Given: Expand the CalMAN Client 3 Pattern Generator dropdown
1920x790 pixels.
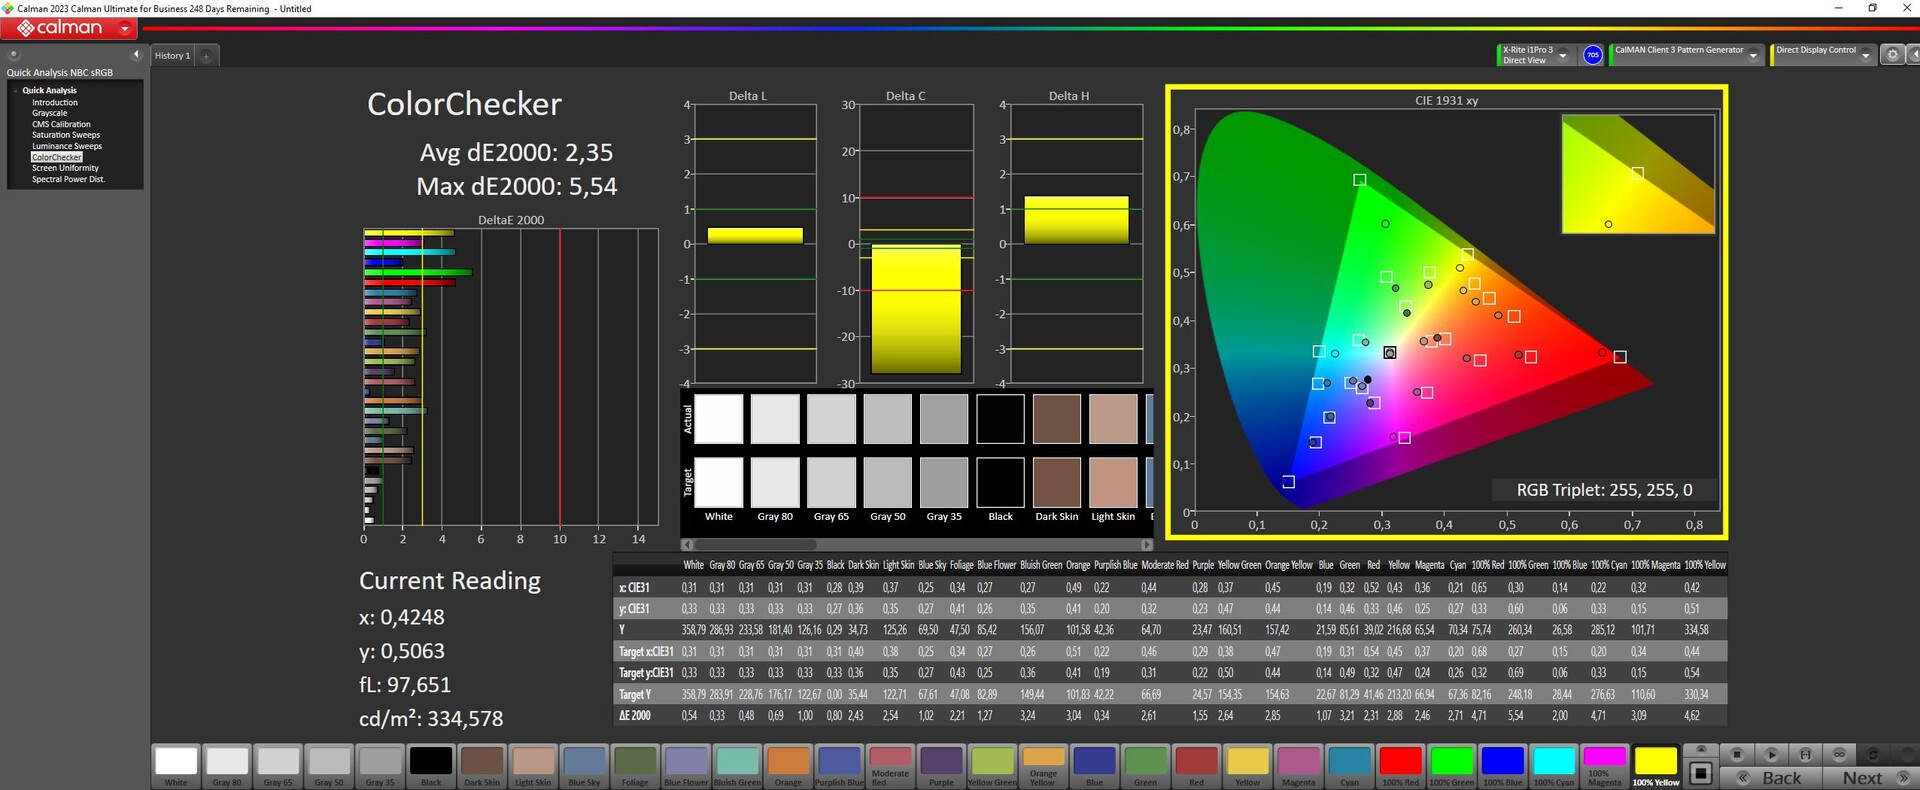Looking at the screenshot, I should [1753, 56].
